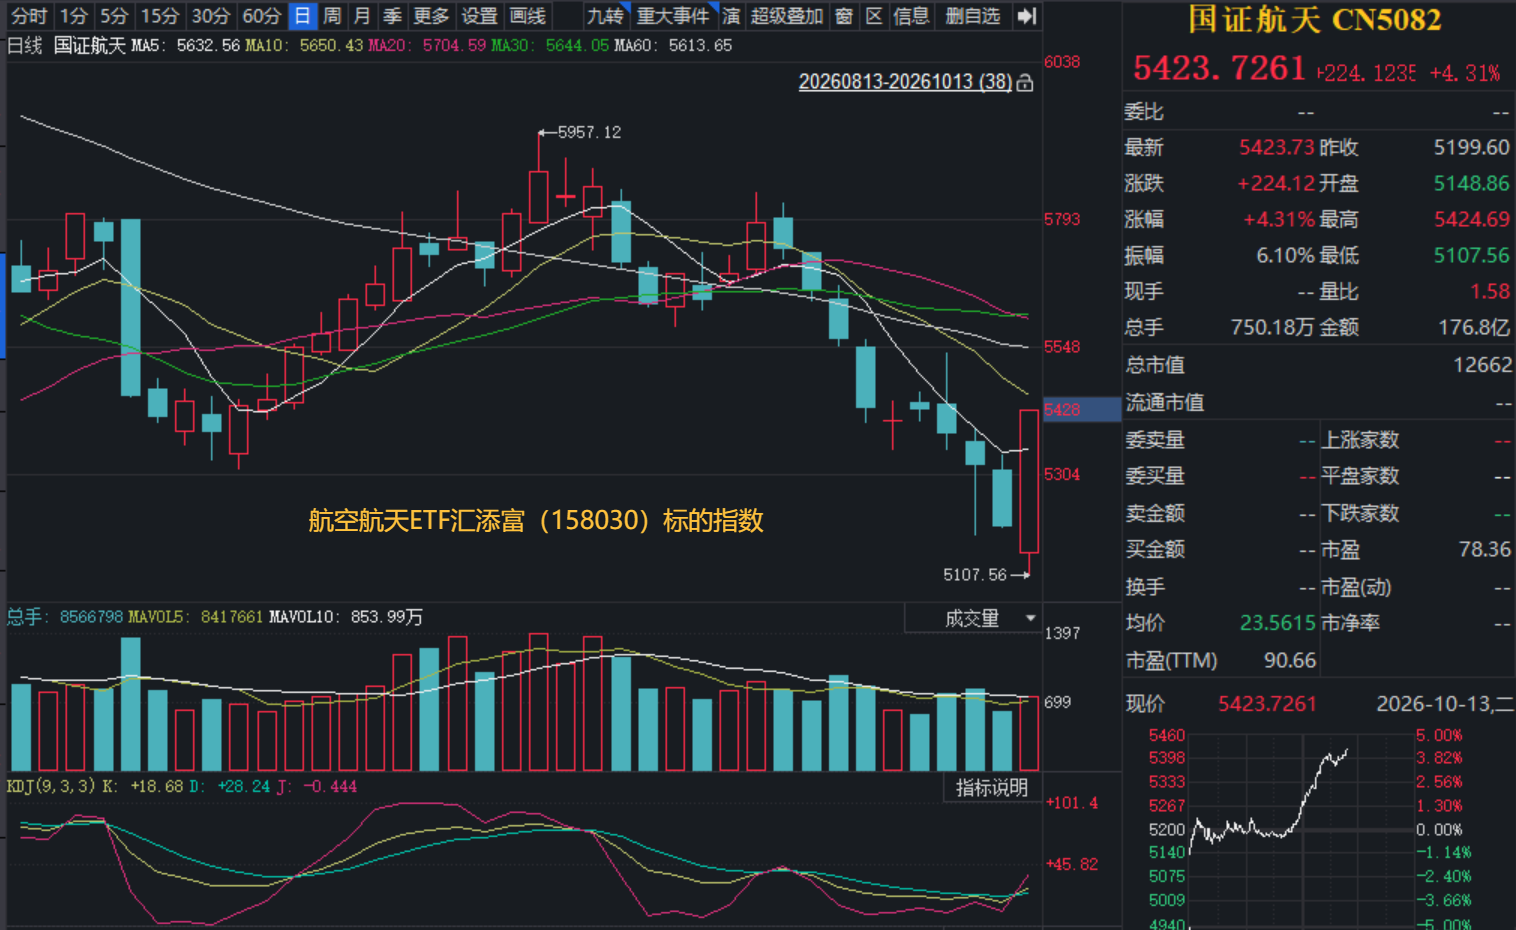Click the 区 interval statistics tool

(874, 16)
